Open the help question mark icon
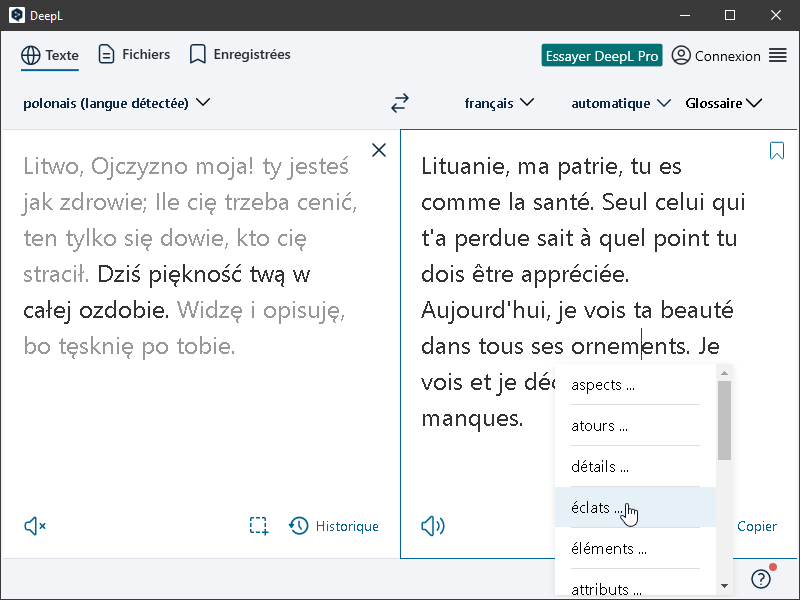 (x=761, y=579)
